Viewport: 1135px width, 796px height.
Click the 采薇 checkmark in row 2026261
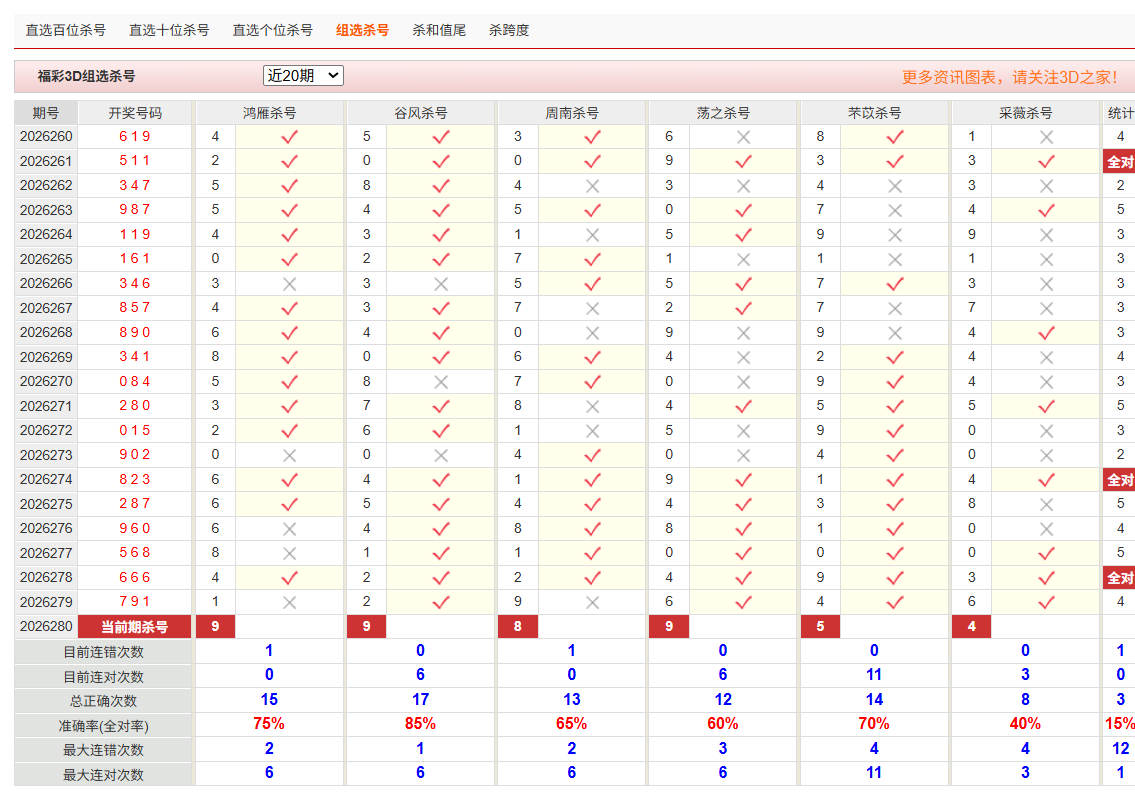tap(1046, 161)
